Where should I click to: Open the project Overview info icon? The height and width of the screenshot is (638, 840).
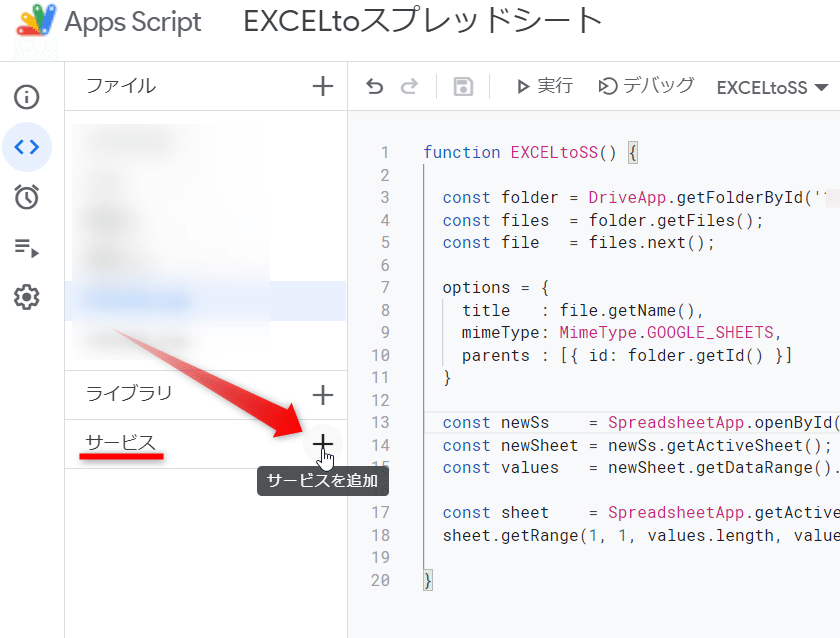[x=26, y=97]
